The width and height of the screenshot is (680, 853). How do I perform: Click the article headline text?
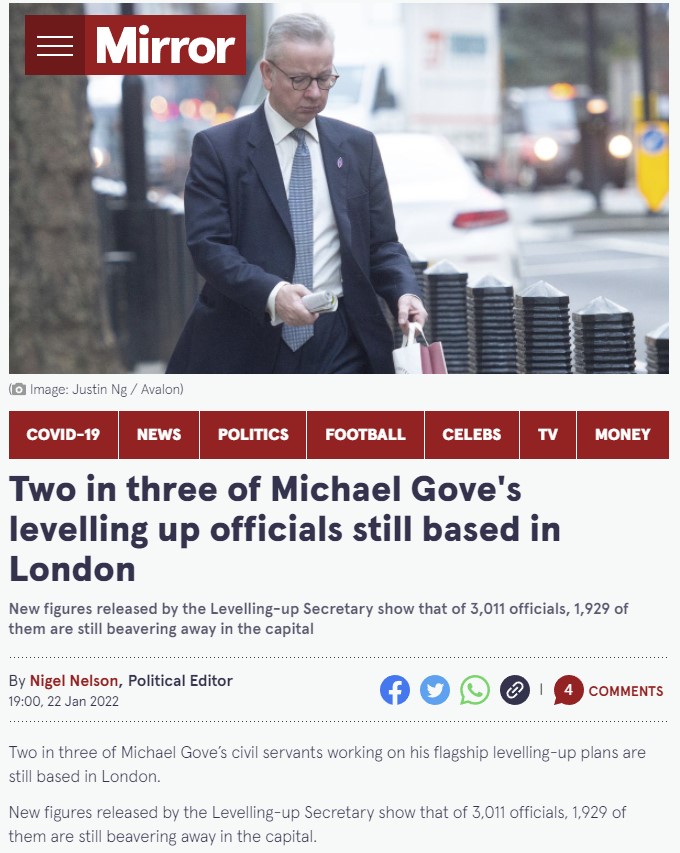[285, 529]
